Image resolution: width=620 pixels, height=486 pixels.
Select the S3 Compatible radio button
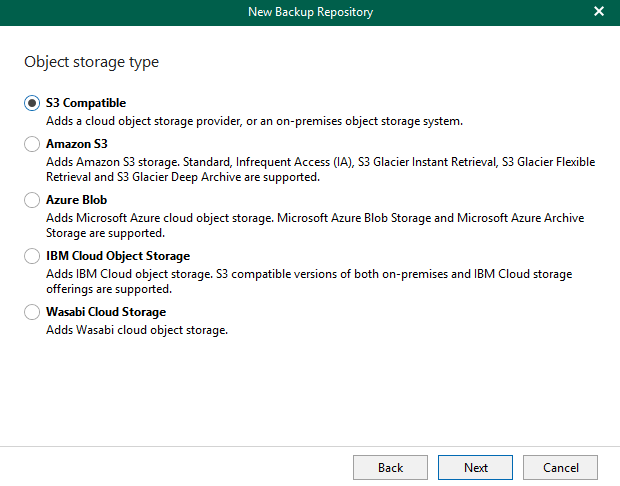[x=32, y=103]
